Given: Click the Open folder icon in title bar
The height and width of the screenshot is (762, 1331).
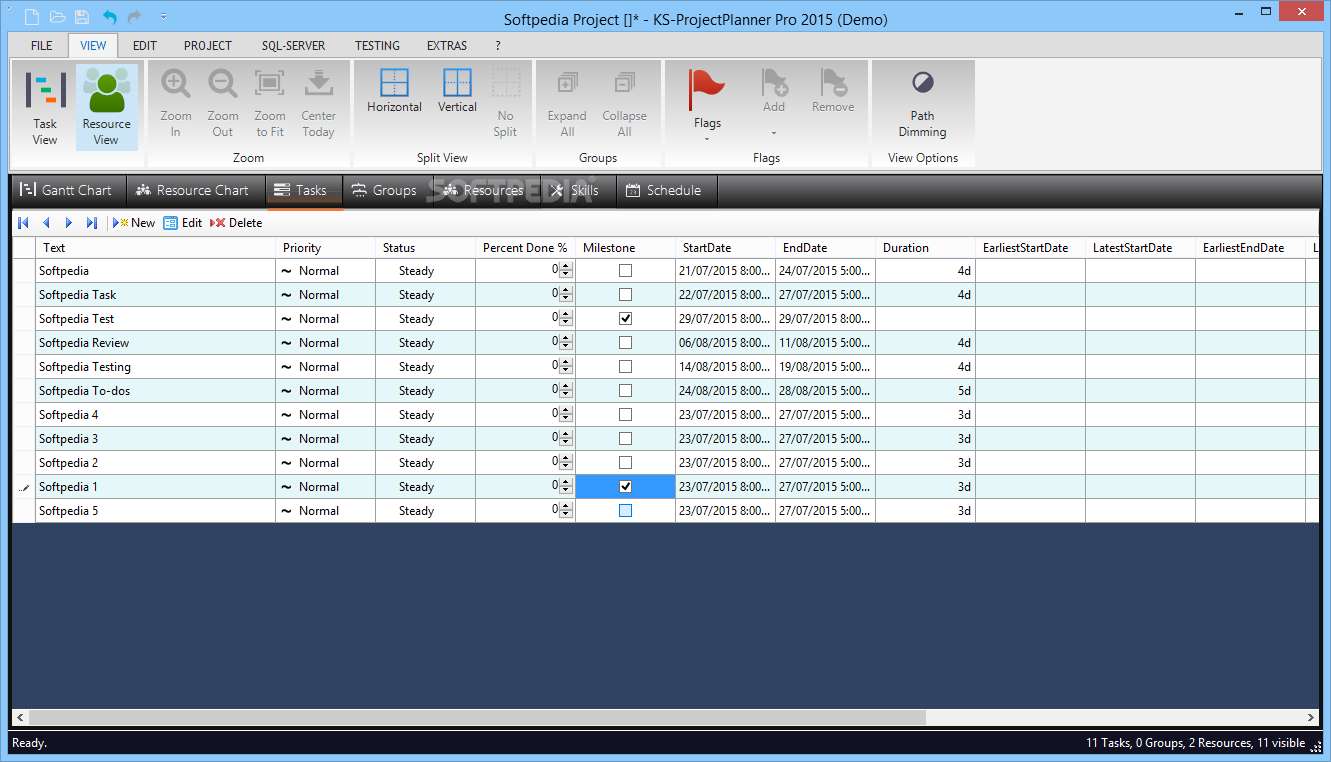Looking at the screenshot, I should tap(58, 17).
